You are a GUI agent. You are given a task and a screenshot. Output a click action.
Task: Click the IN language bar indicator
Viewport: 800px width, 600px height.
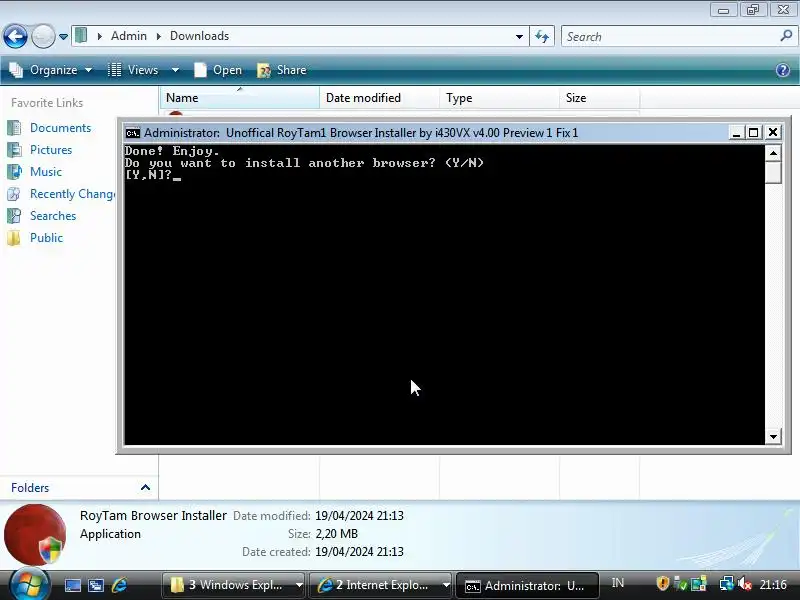coord(617,583)
